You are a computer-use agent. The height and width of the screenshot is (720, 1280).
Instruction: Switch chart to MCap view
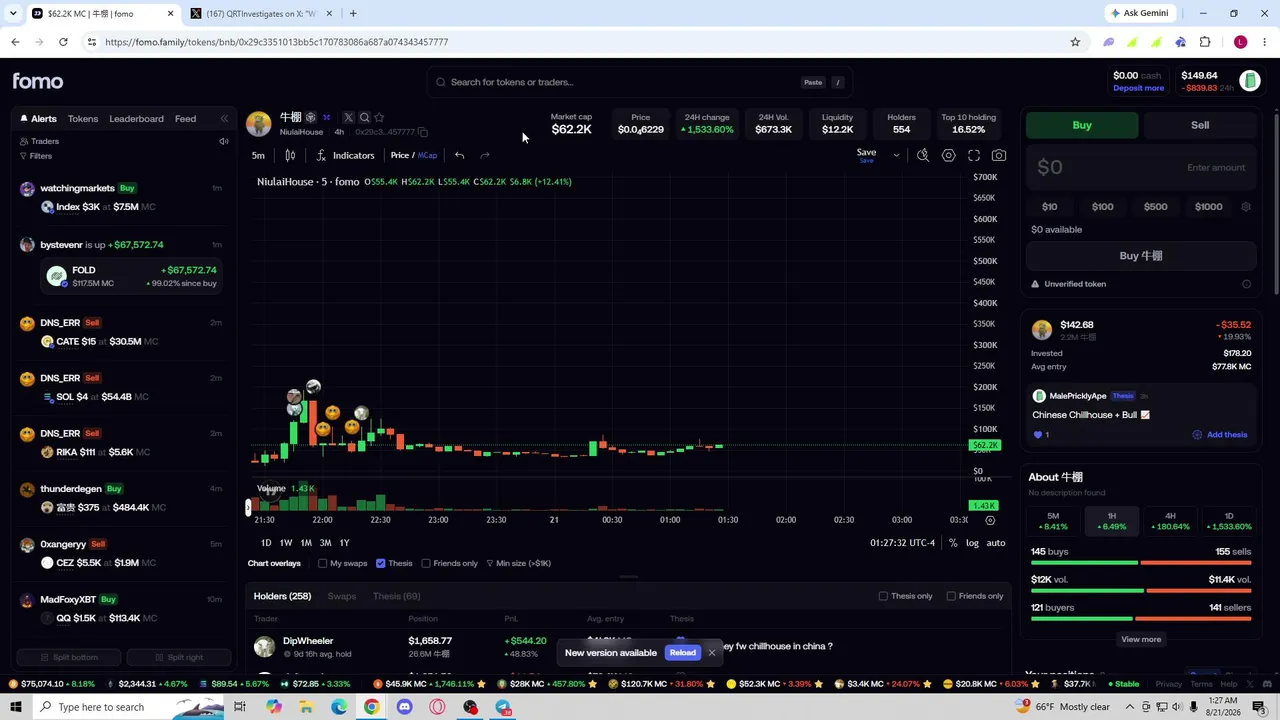tap(428, 156)
